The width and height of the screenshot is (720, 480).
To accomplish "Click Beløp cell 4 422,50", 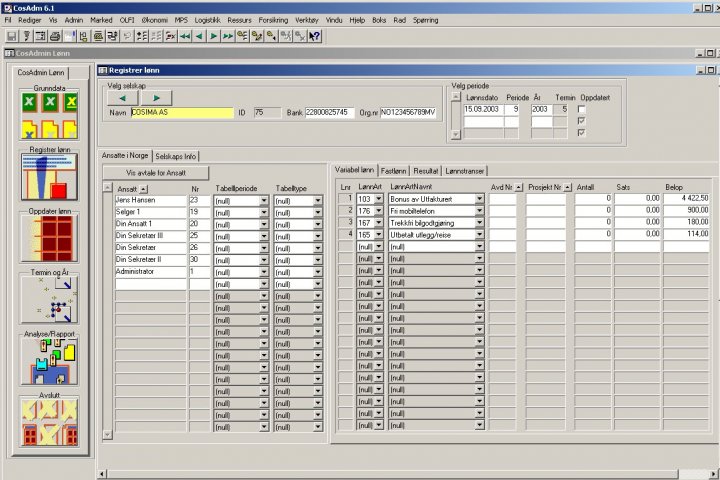I will (x=686, y=198).
